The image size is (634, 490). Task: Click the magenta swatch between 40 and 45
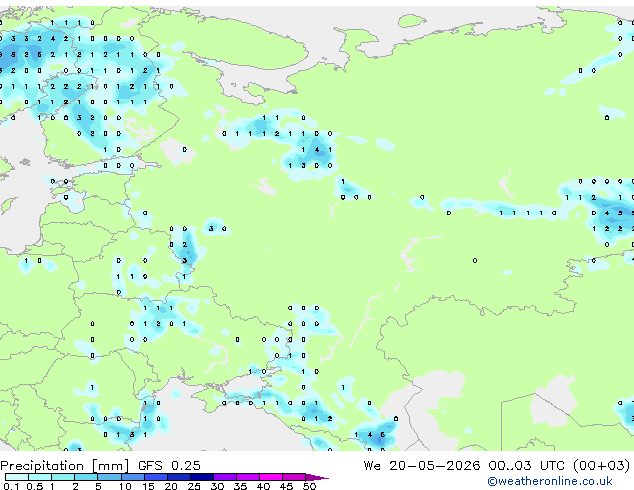pos(271,477)
